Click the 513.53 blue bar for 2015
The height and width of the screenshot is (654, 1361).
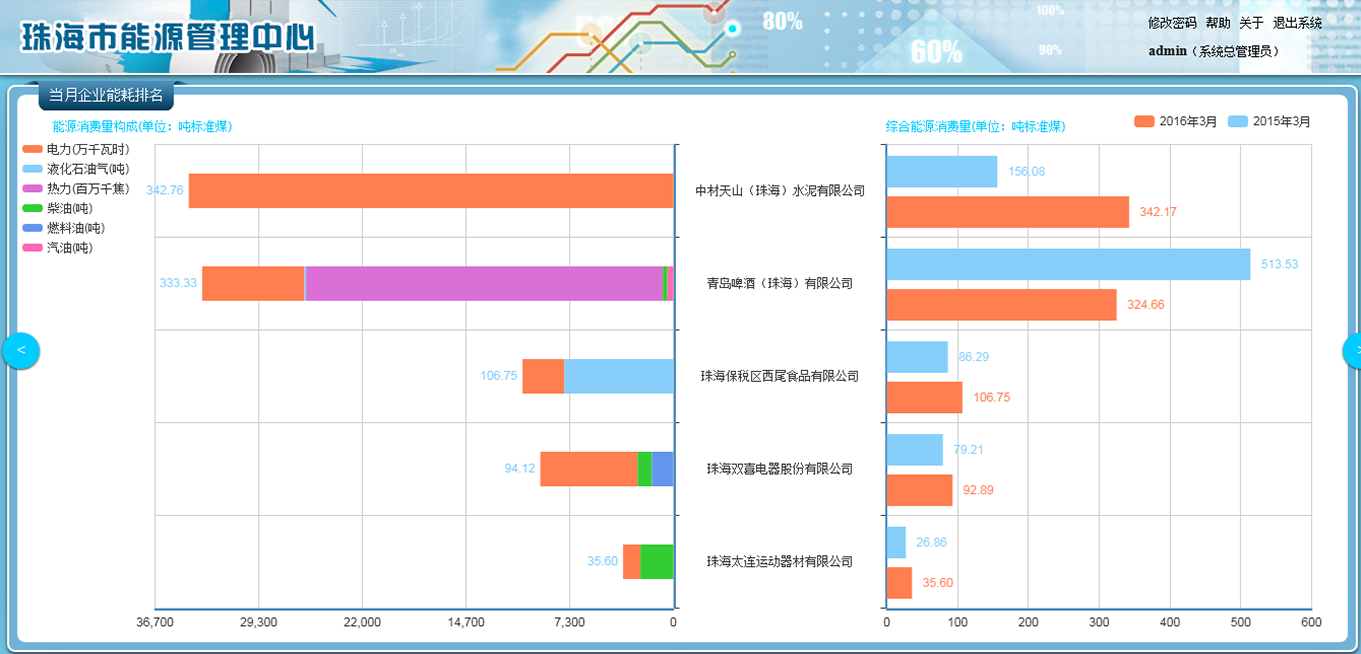tap(1068, 264)
